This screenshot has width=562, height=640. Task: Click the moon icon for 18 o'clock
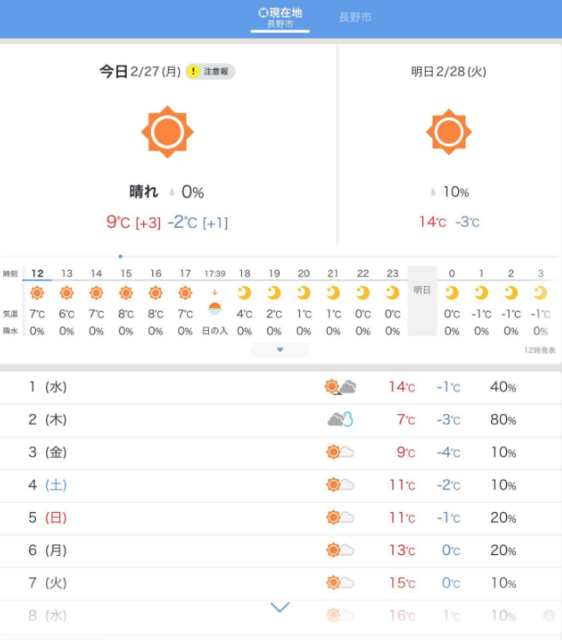pyautogui.click(x=244, y=293)
